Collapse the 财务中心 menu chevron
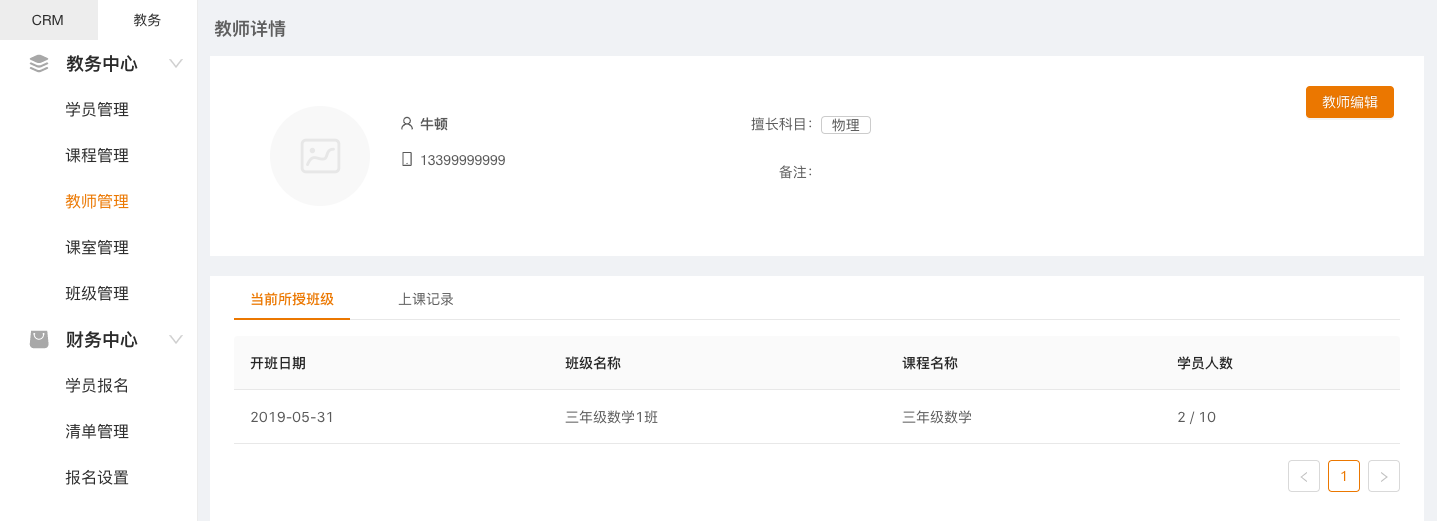The width and height of the screenshot is (1437, 521). click(176, 339)
